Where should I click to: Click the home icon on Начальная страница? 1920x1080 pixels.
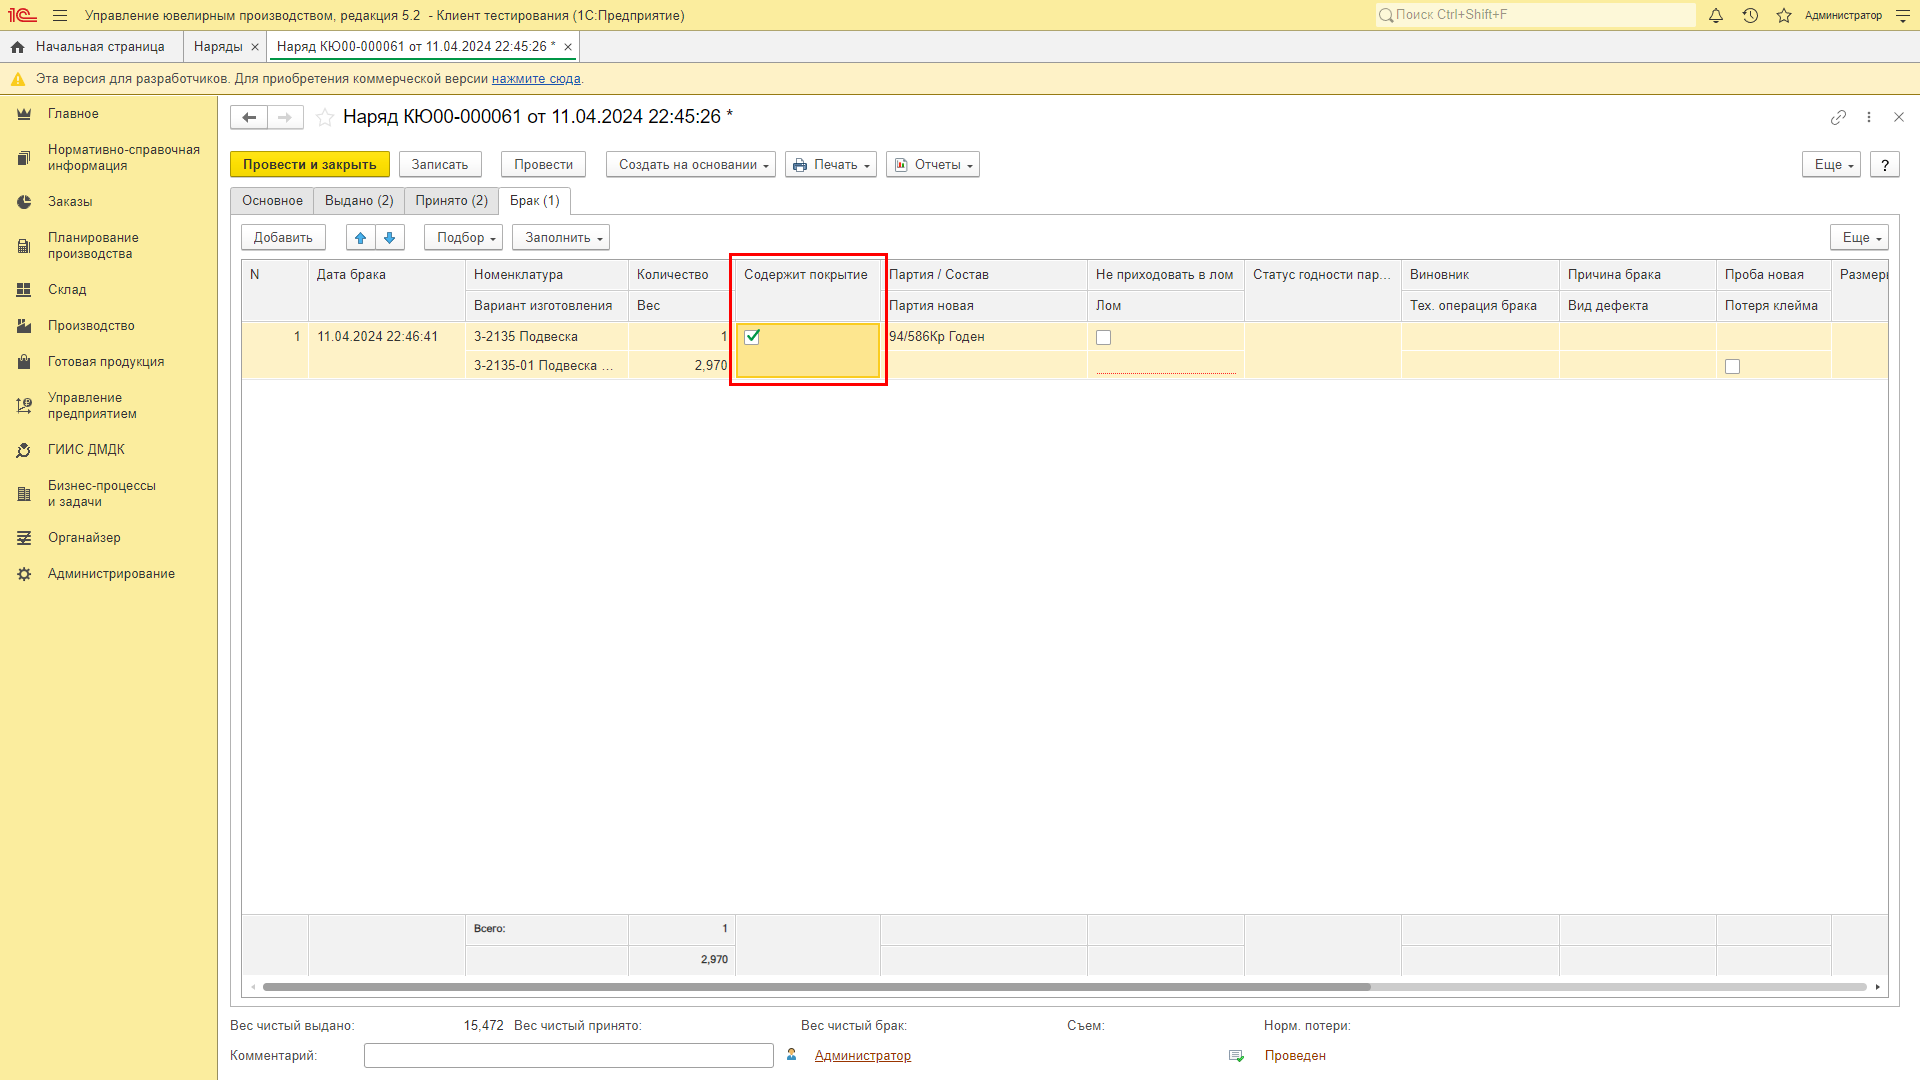point(17,47)
